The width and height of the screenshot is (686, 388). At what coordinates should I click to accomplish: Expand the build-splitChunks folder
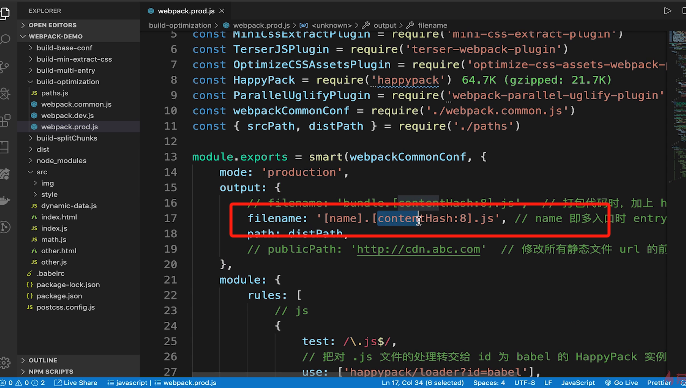tap(79, 138)
